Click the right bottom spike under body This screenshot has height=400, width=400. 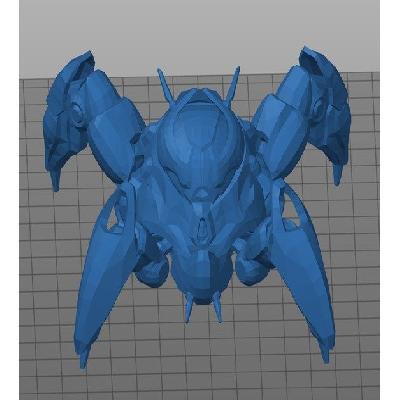point(217,307)
